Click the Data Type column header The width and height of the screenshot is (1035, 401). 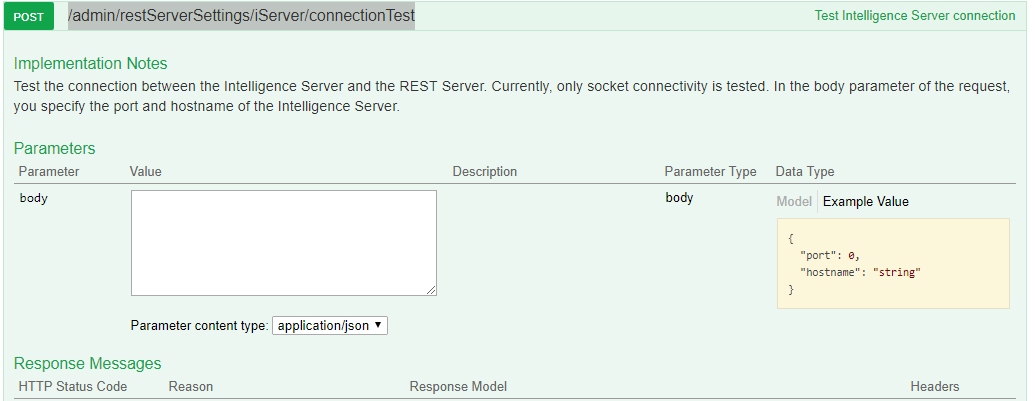[805, 172]
